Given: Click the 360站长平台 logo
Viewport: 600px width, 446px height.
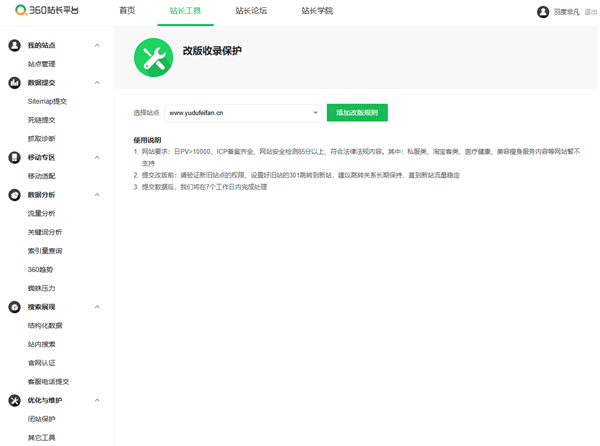Looking at the screenshot, I should coord(47,10).
